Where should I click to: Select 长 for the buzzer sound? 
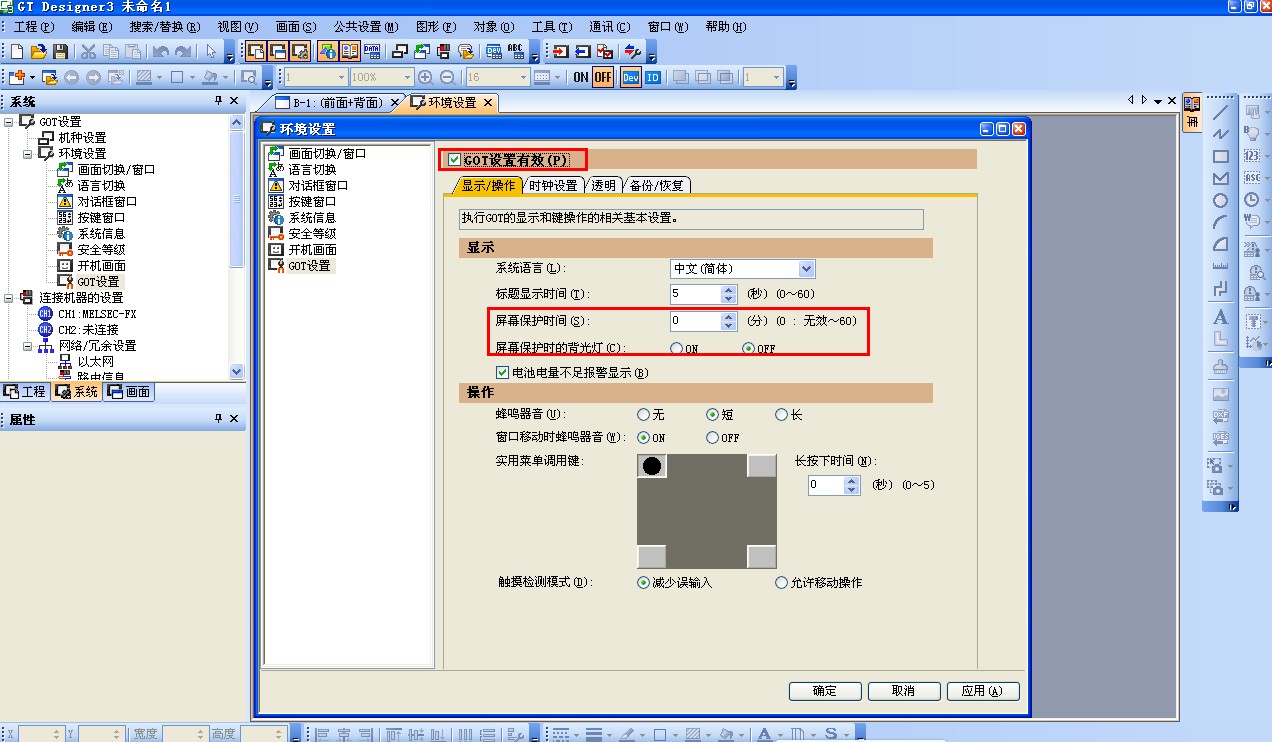click(782, 414)
